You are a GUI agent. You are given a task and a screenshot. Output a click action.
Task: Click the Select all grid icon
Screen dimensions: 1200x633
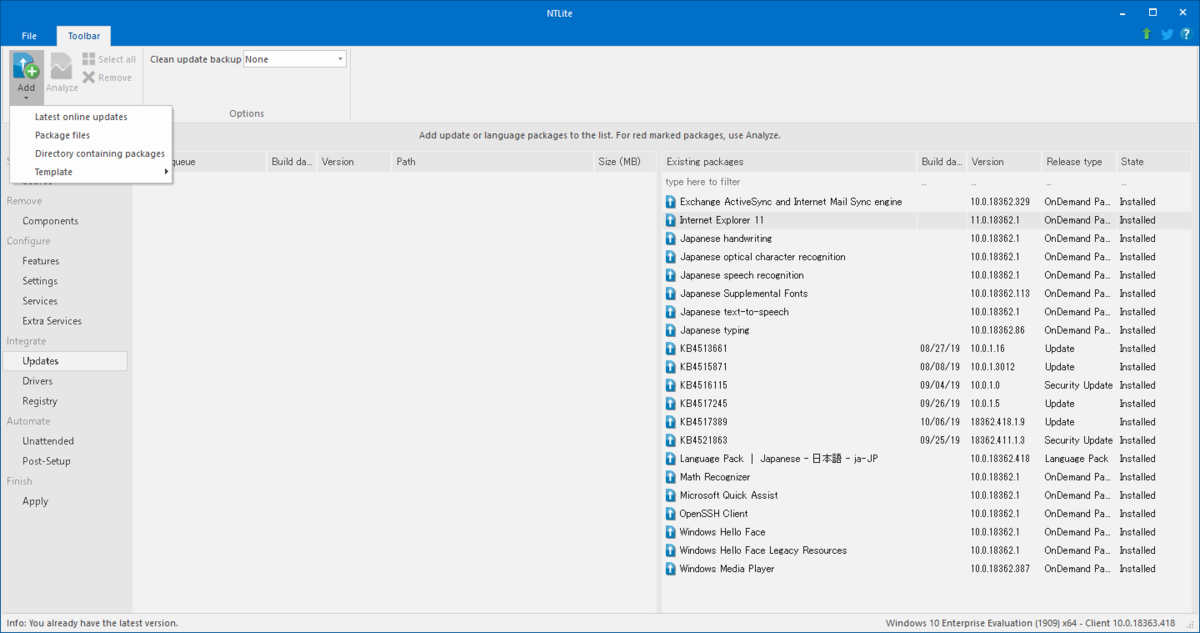point(89,59)
